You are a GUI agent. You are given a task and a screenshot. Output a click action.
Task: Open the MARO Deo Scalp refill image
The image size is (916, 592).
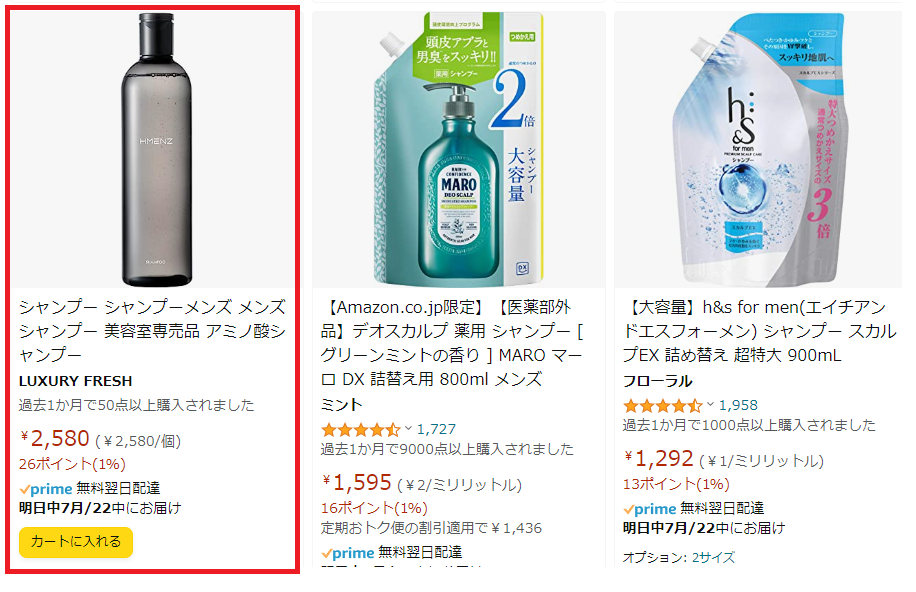coord(459,150)
